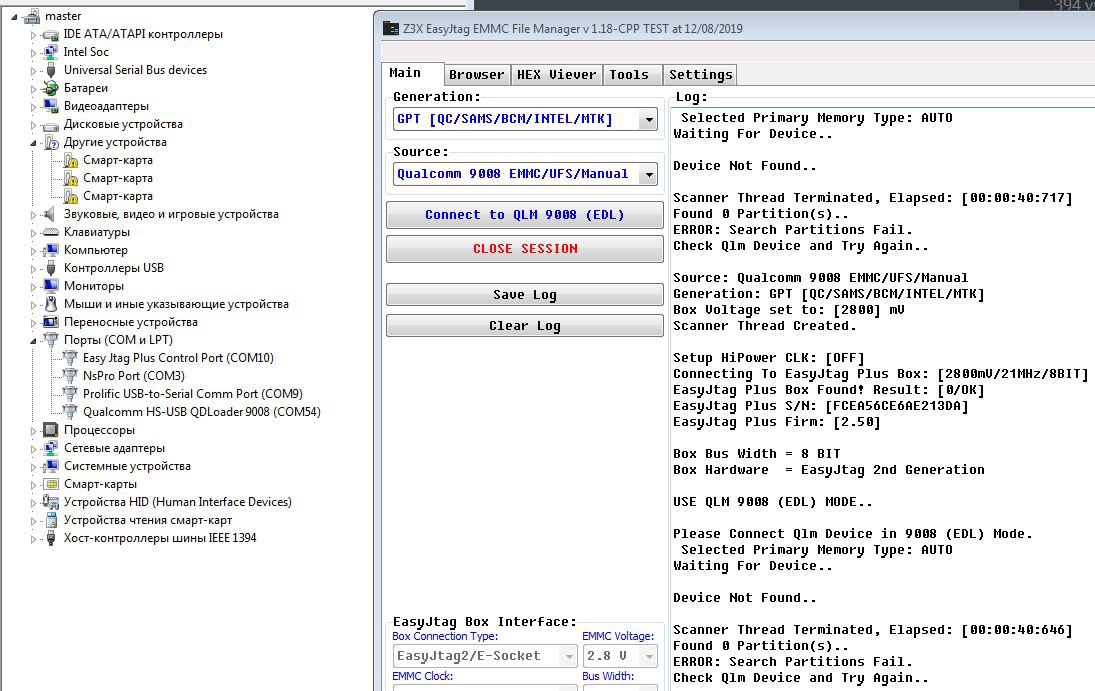The width and height of the screenshot is (1095, 691).
Task: Click log line 'USE QLM 9008 (EDL) MODE..'
Action: (772, 502)
